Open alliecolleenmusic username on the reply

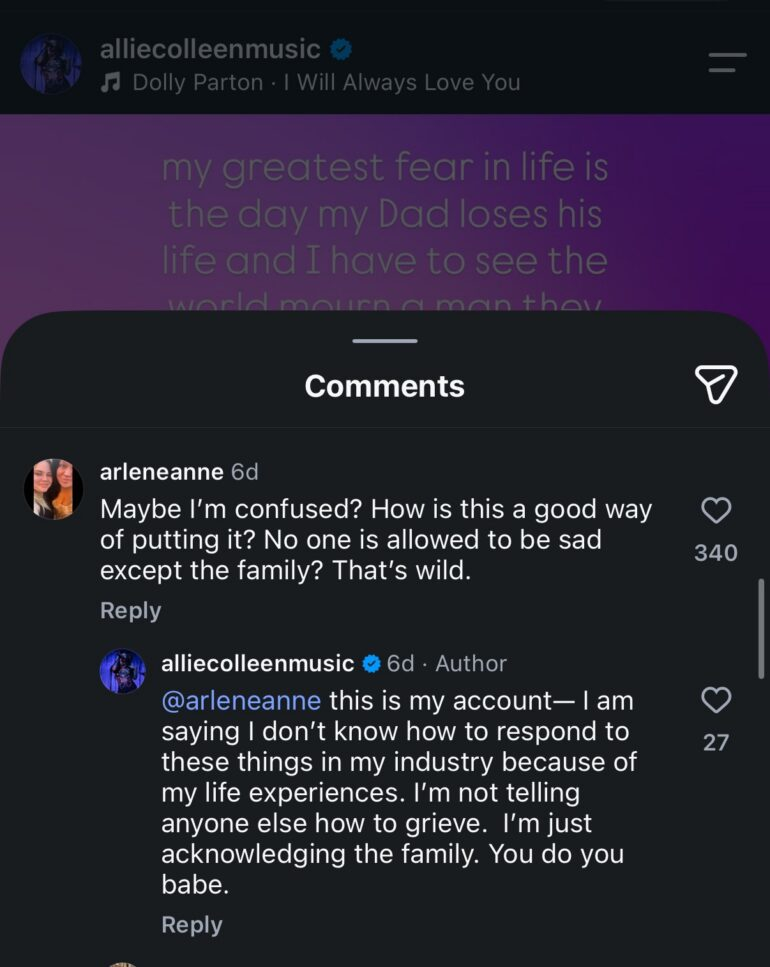tap(258, 664)
